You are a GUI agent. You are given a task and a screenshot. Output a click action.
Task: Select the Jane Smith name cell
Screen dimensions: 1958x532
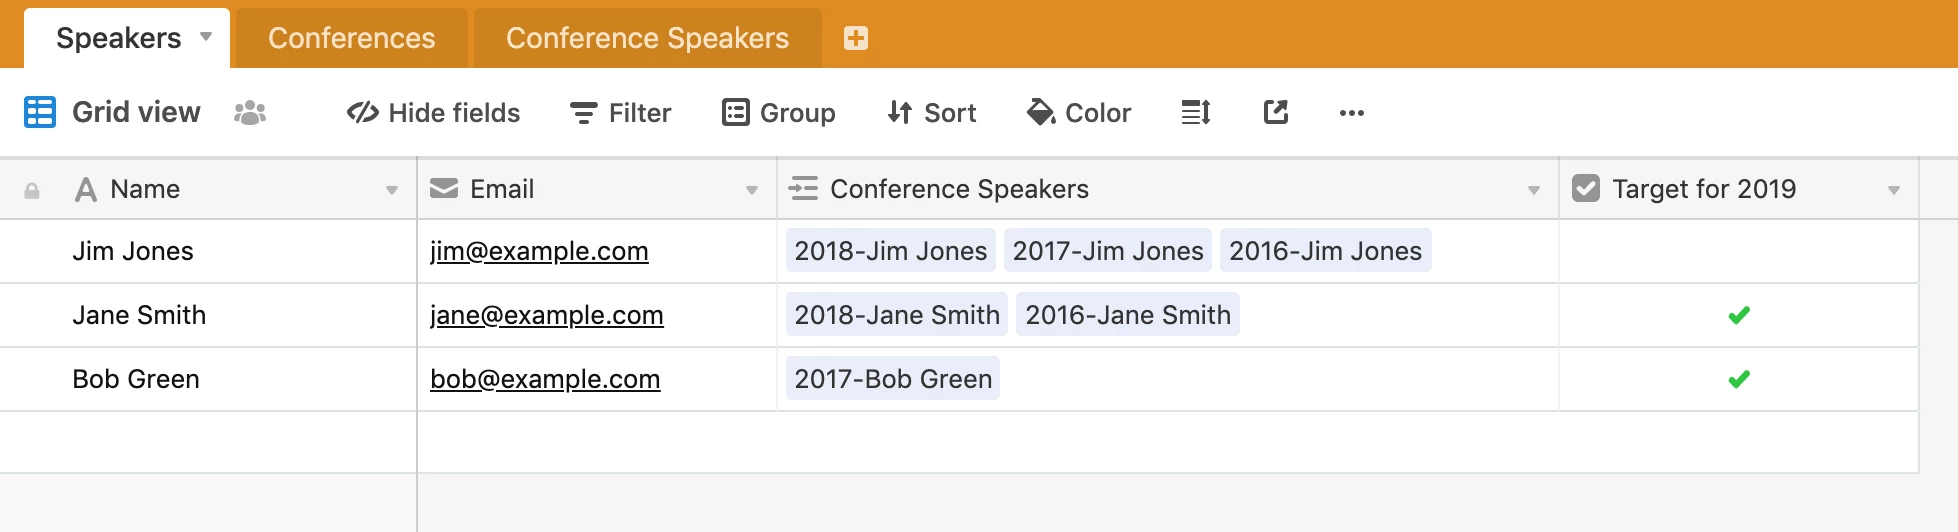(x=139, y=315)
